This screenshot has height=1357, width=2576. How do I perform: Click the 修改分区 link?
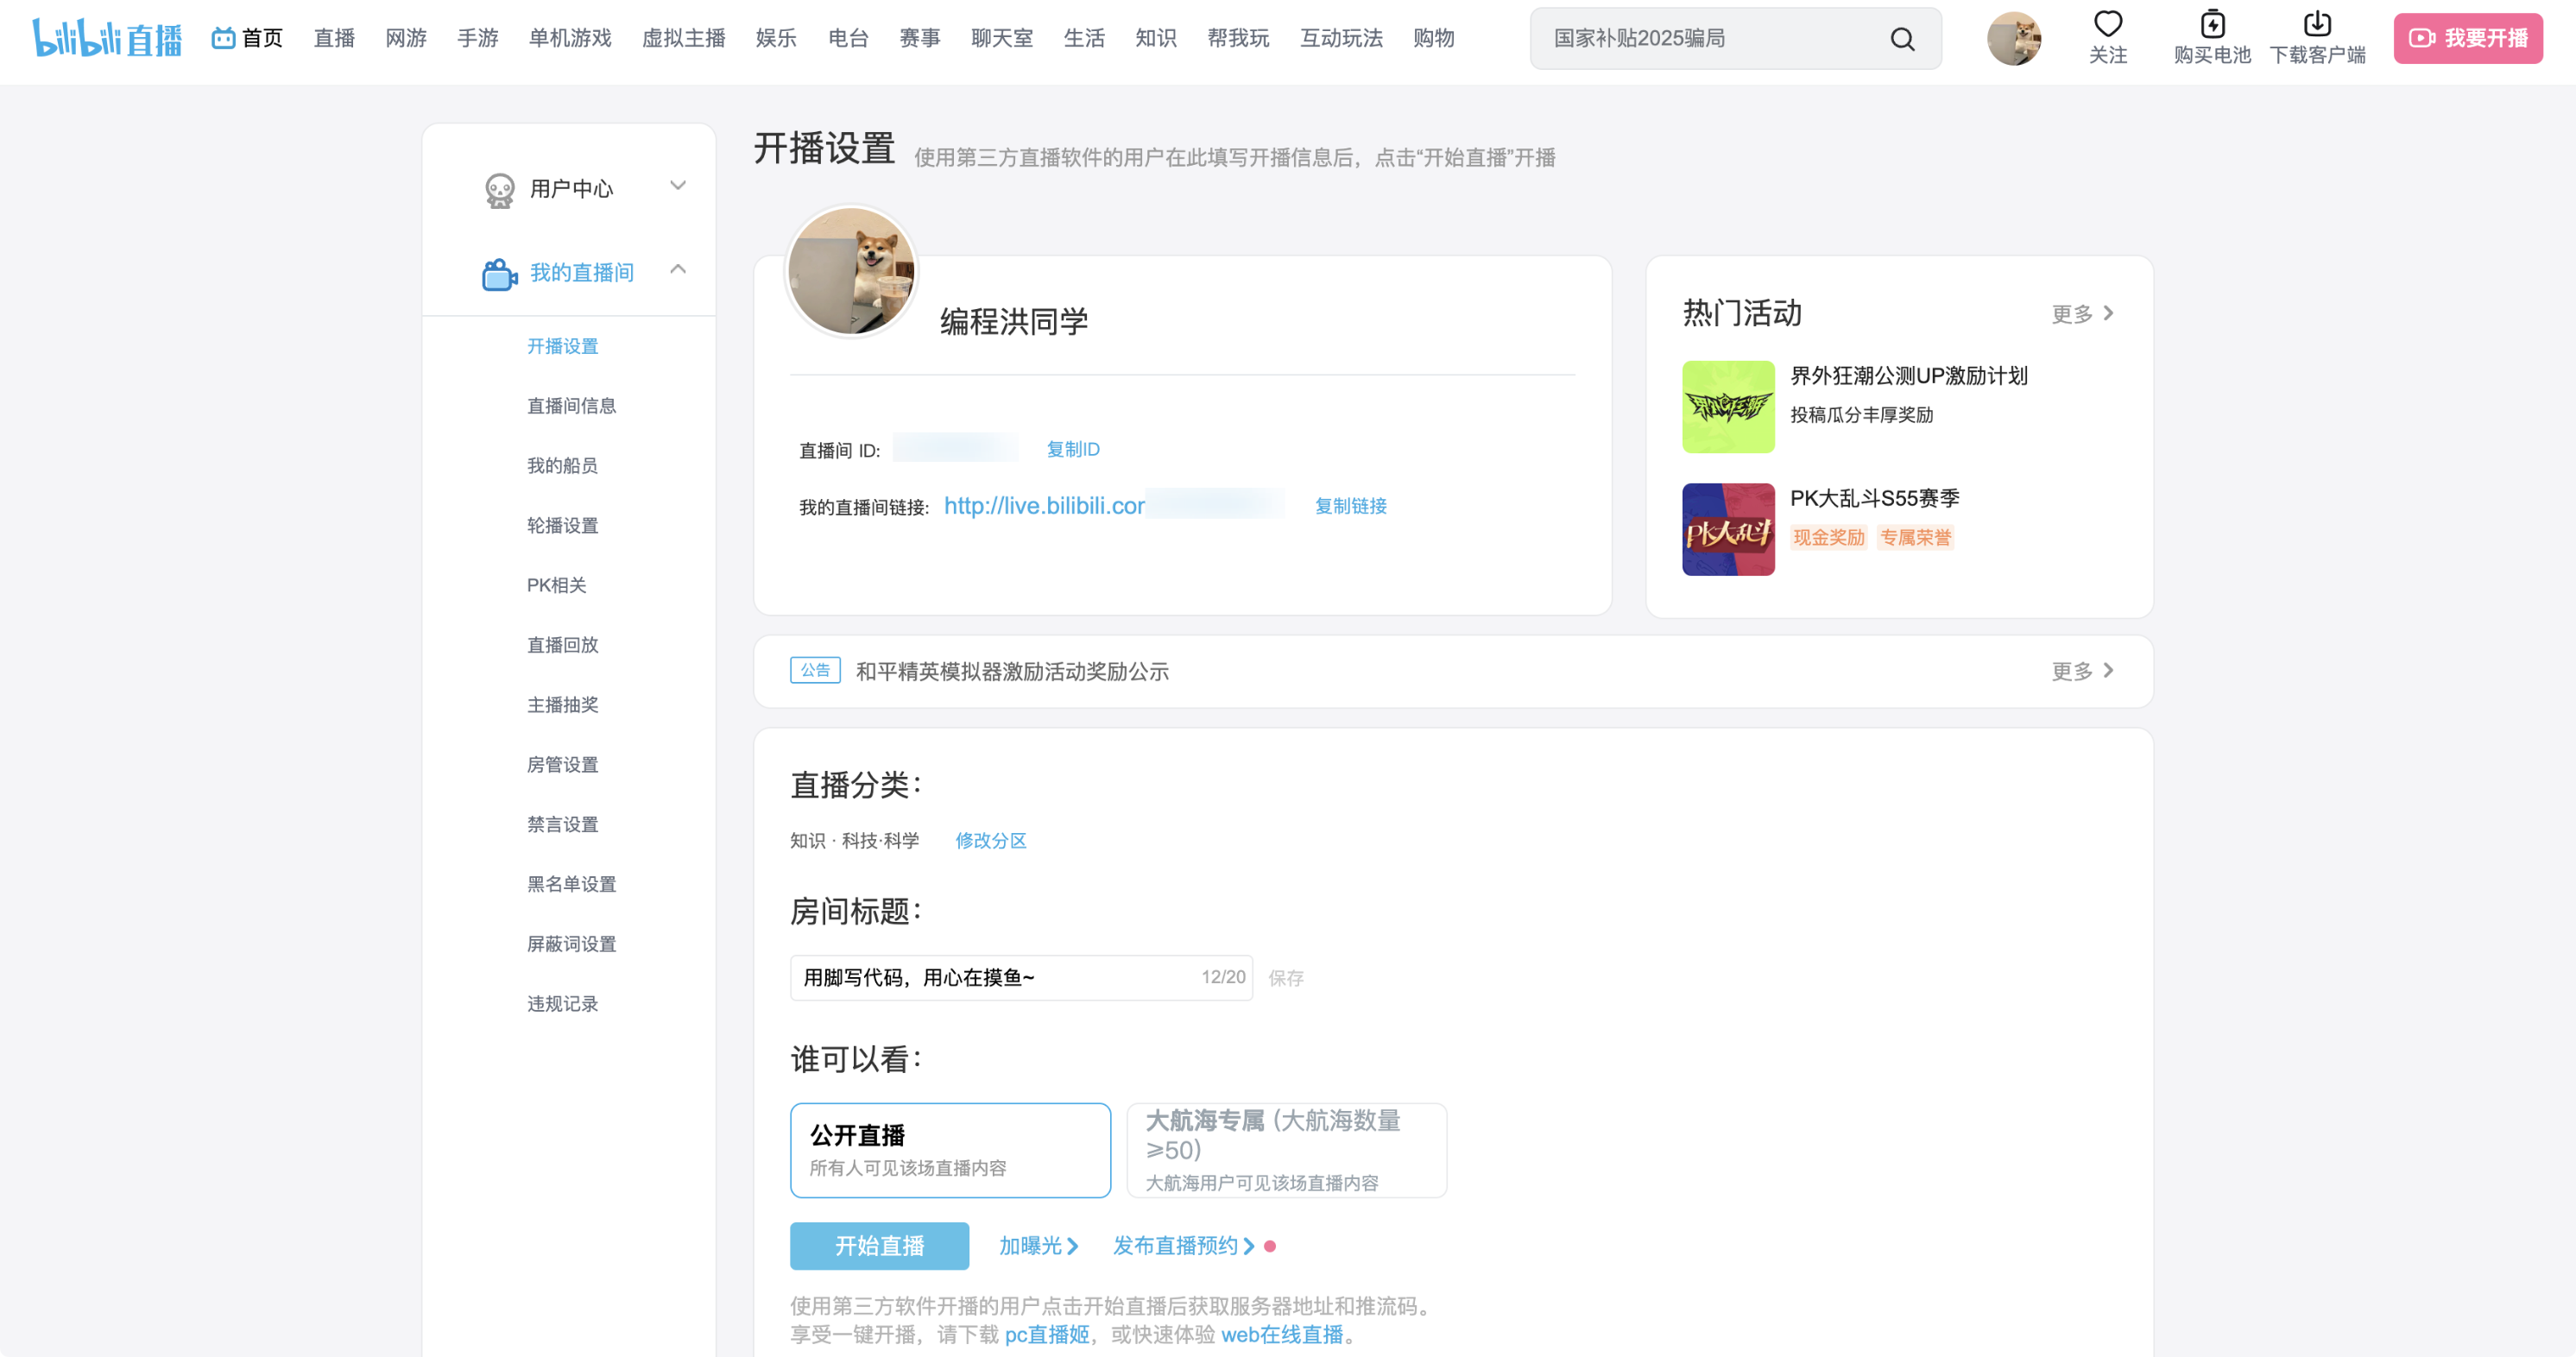point(990,841)
